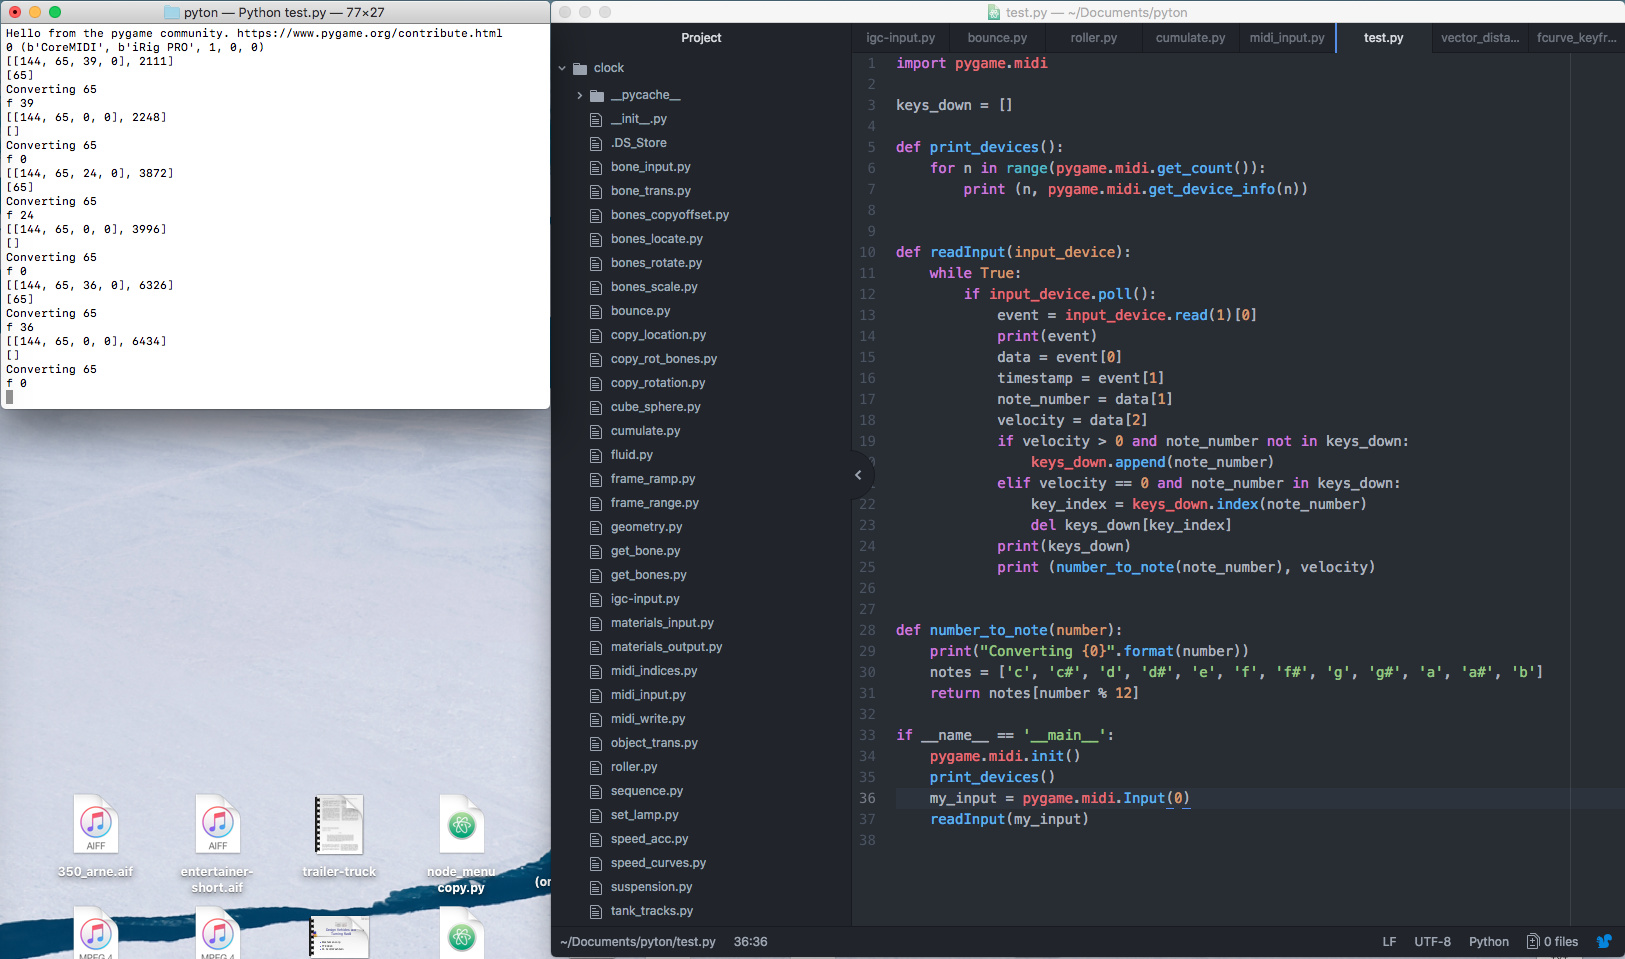
Task: Click the ~/Documents/pyton/test.py path in status bar
Action: 637,941
